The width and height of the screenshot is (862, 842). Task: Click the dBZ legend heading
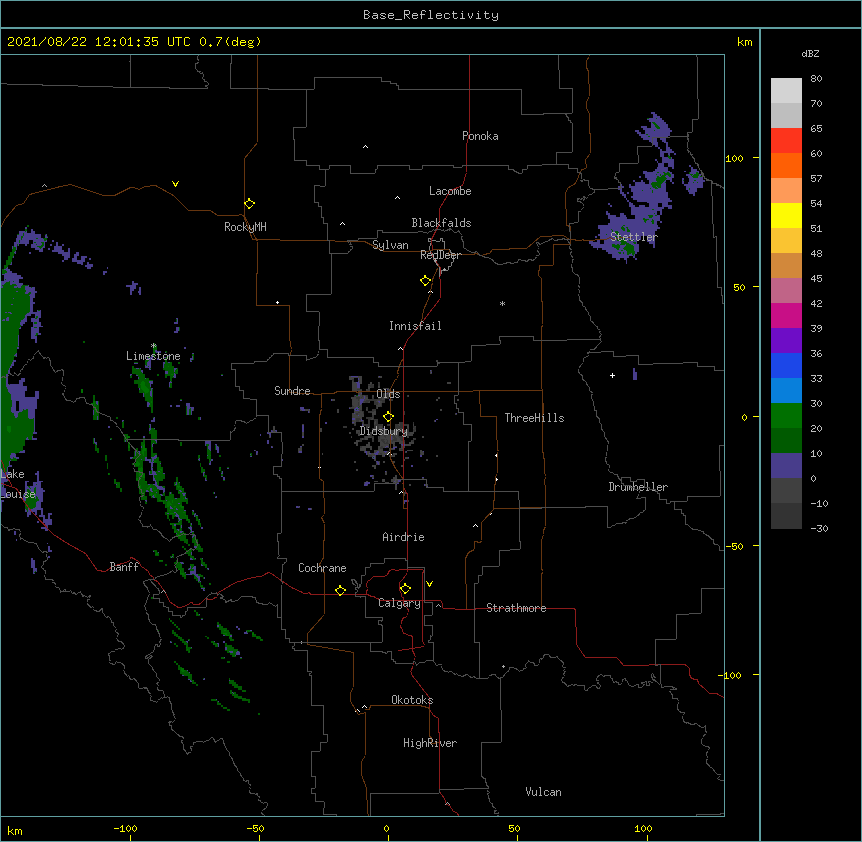click(x=810, y=53)
